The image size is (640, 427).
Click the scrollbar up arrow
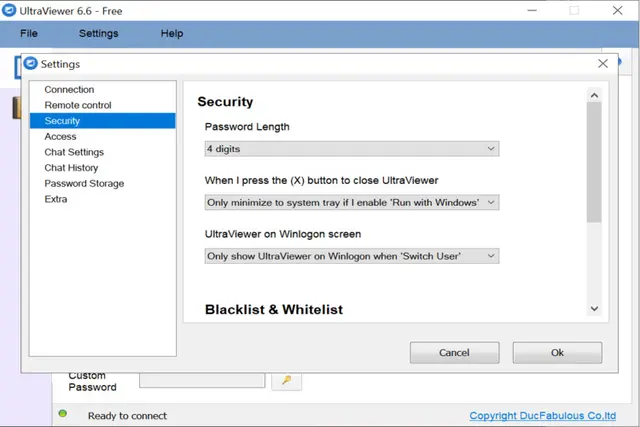(x=594, y=95)
